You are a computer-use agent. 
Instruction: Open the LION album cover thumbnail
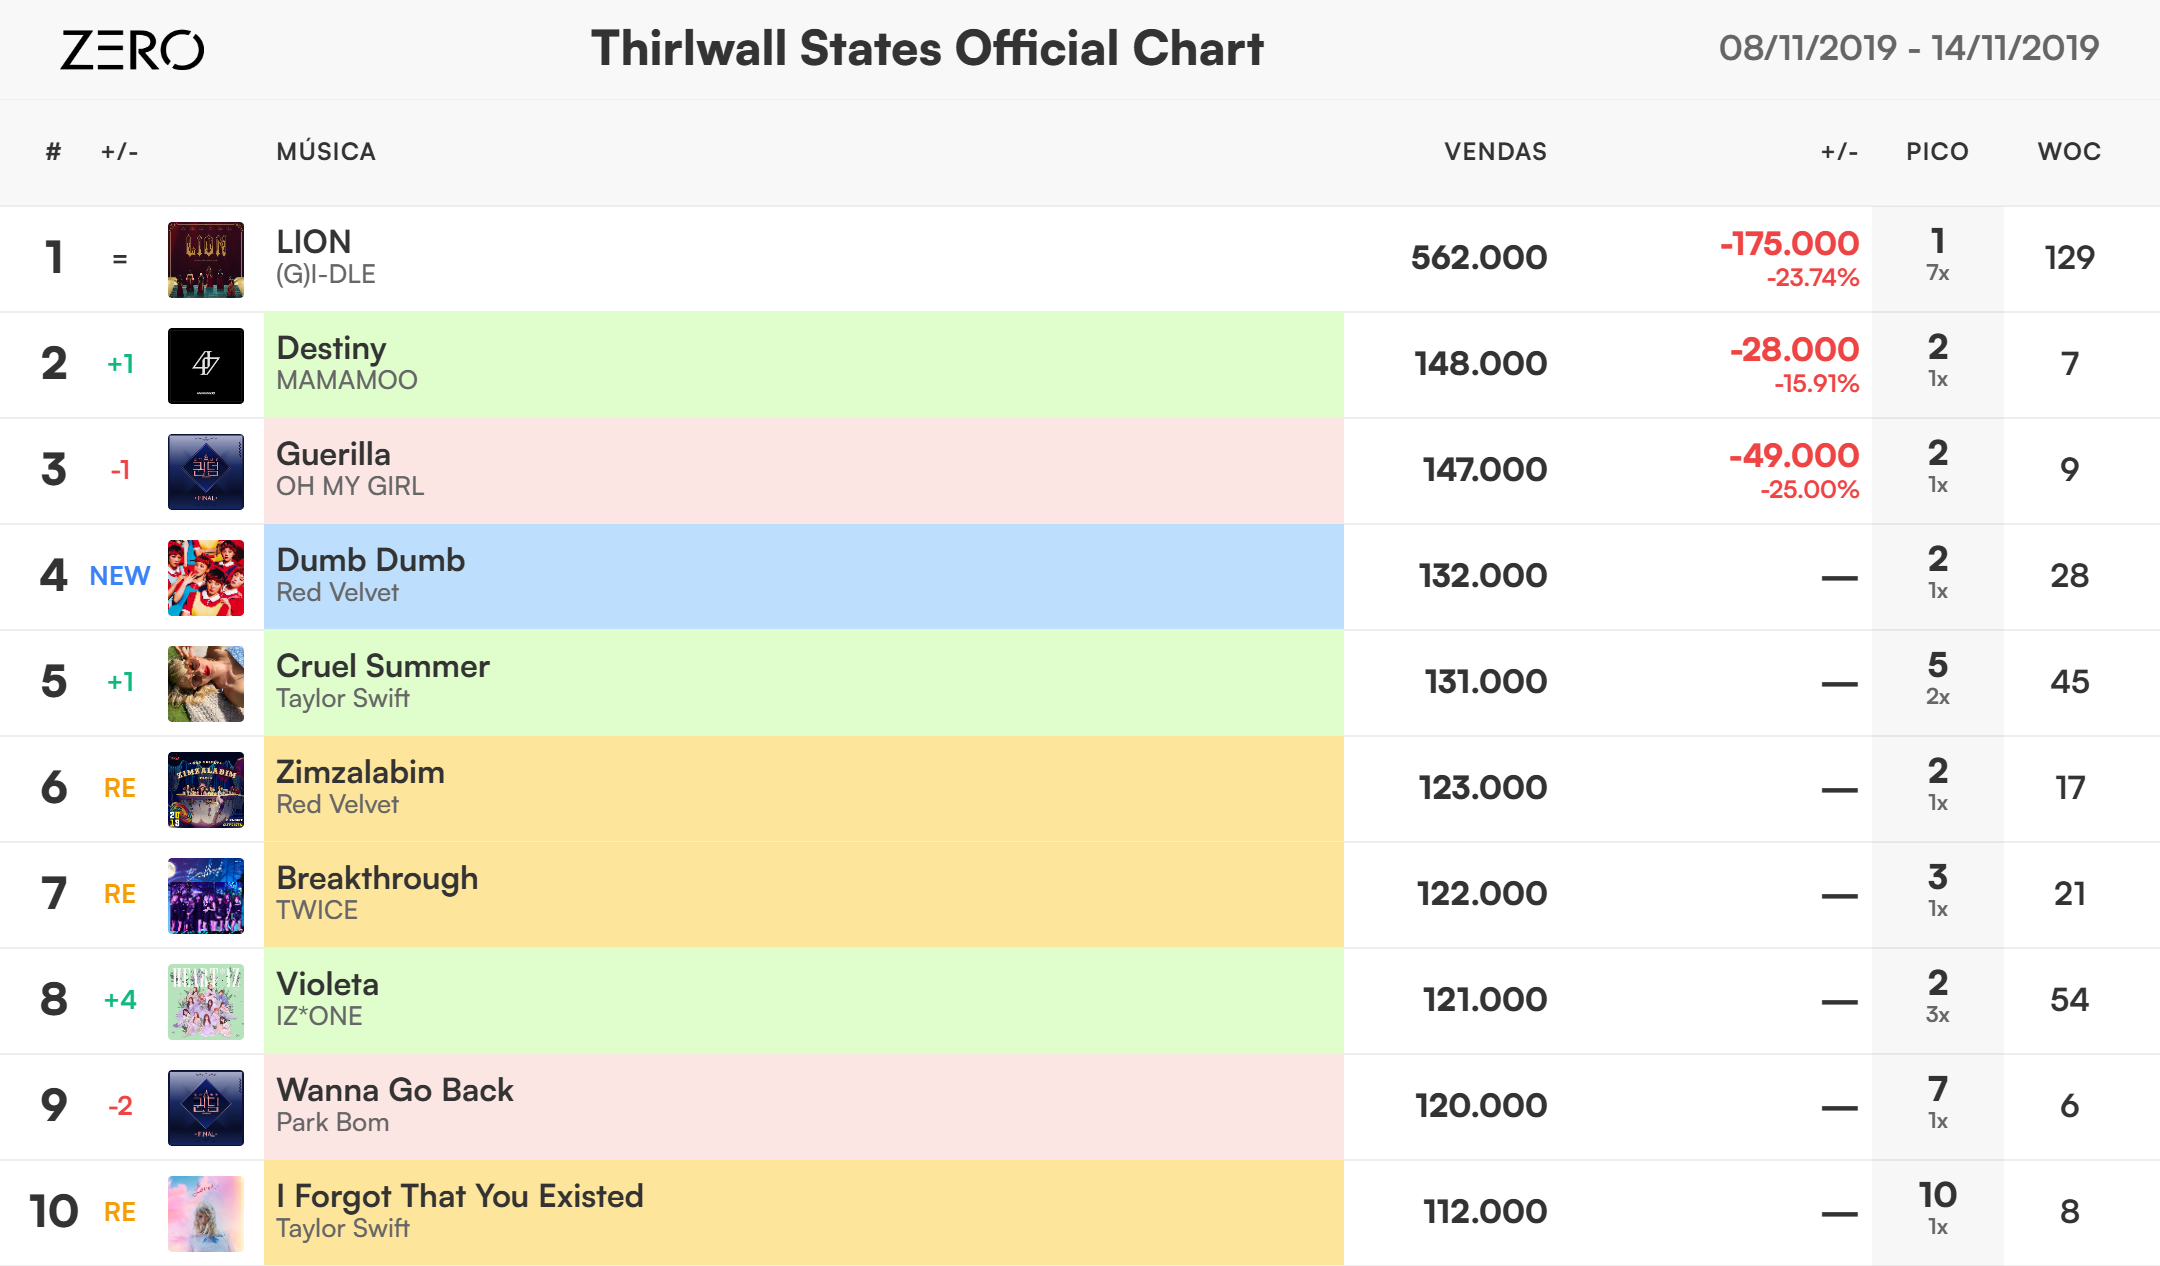[x=206, y=260]
